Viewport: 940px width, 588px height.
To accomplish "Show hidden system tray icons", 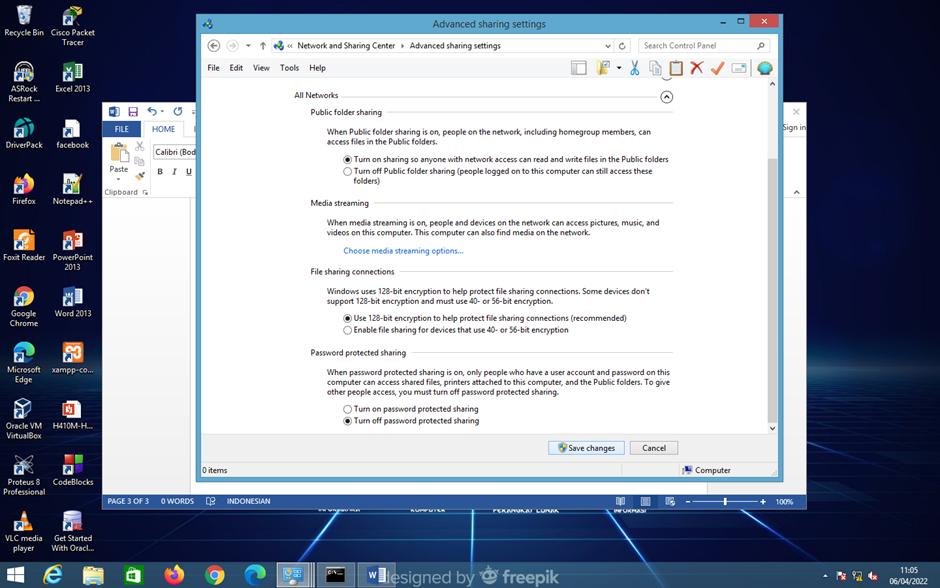I will [x=825, y=576].
